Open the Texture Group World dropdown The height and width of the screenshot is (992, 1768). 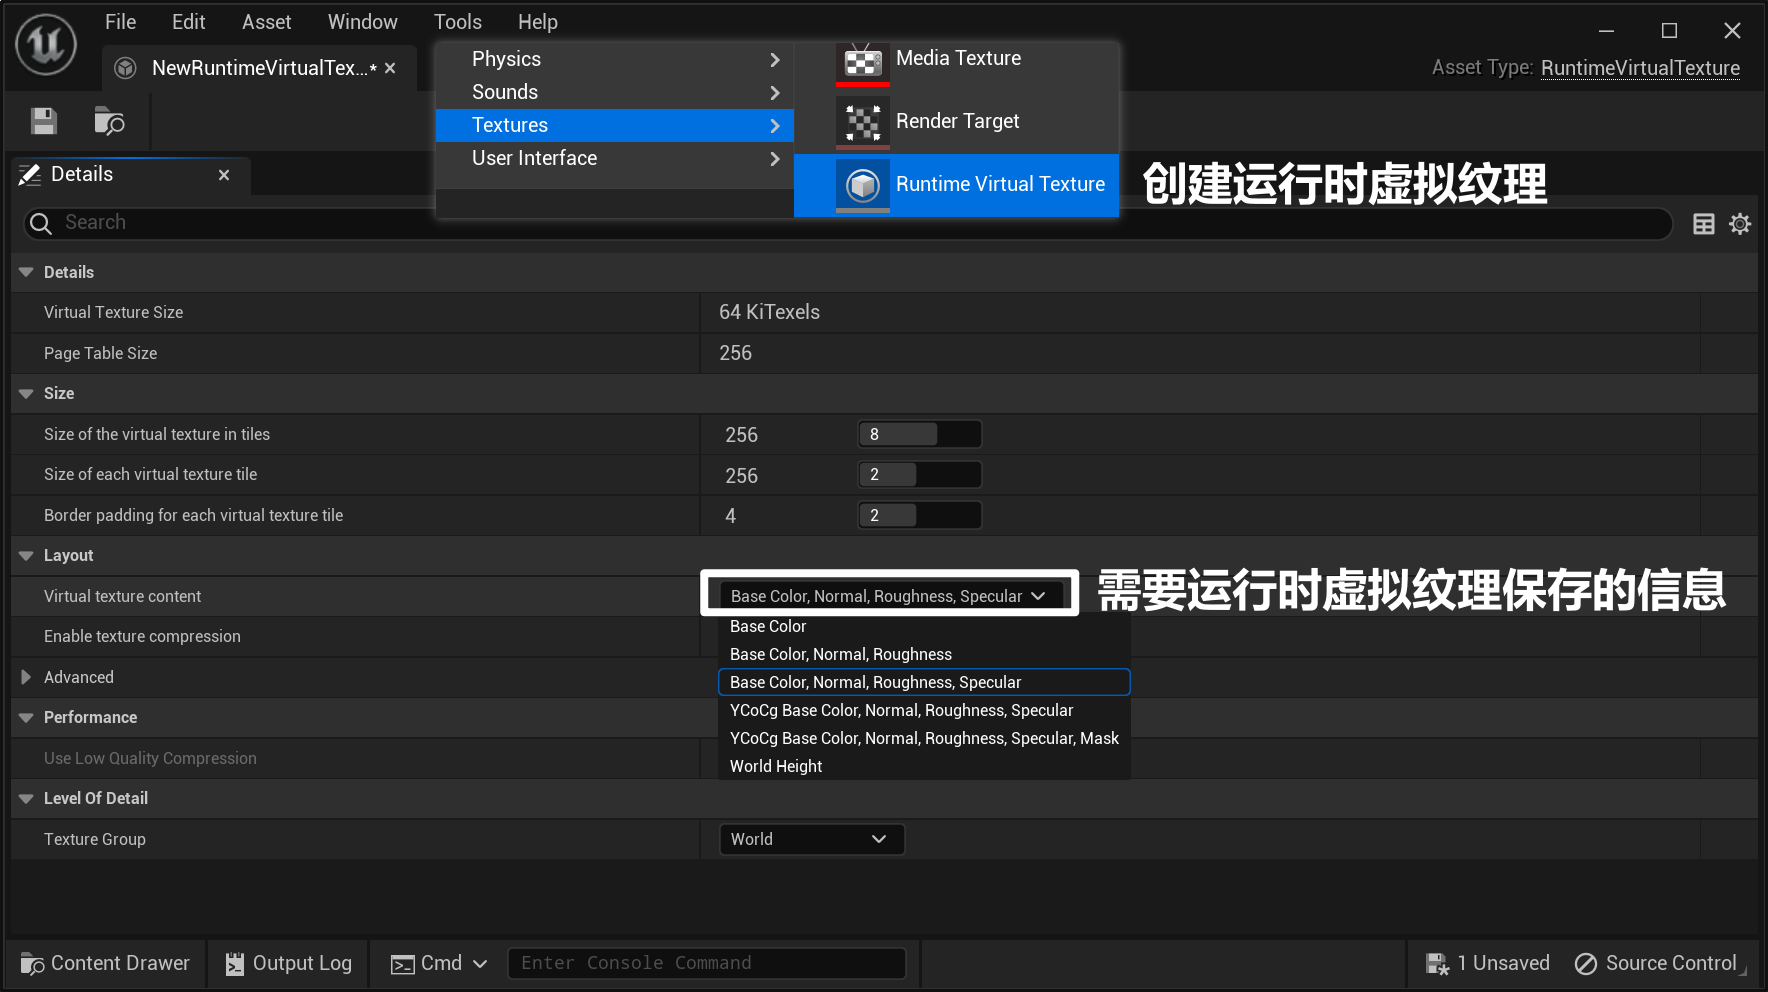coord(811,840)
